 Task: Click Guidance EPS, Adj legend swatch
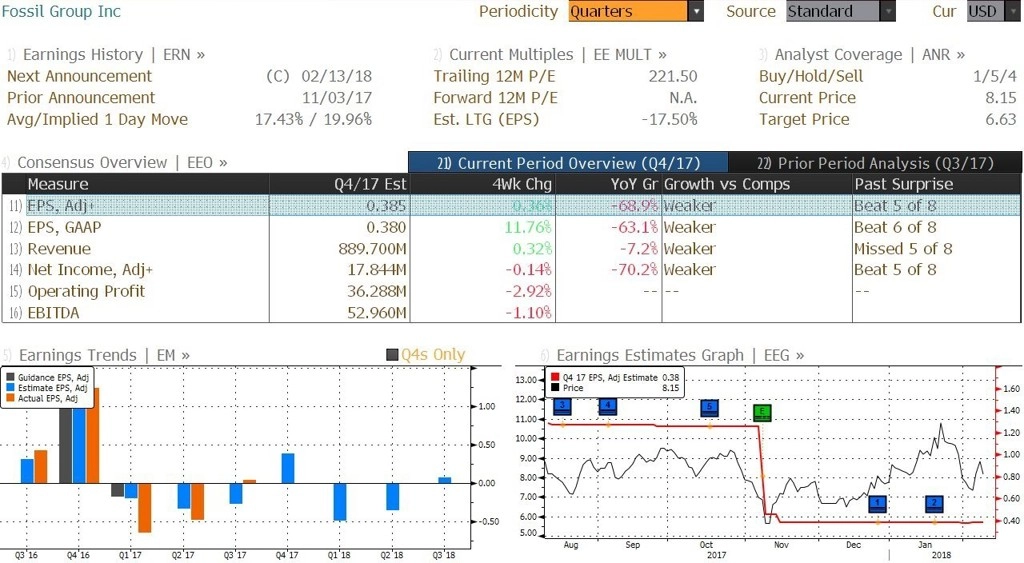click(10, 378)
